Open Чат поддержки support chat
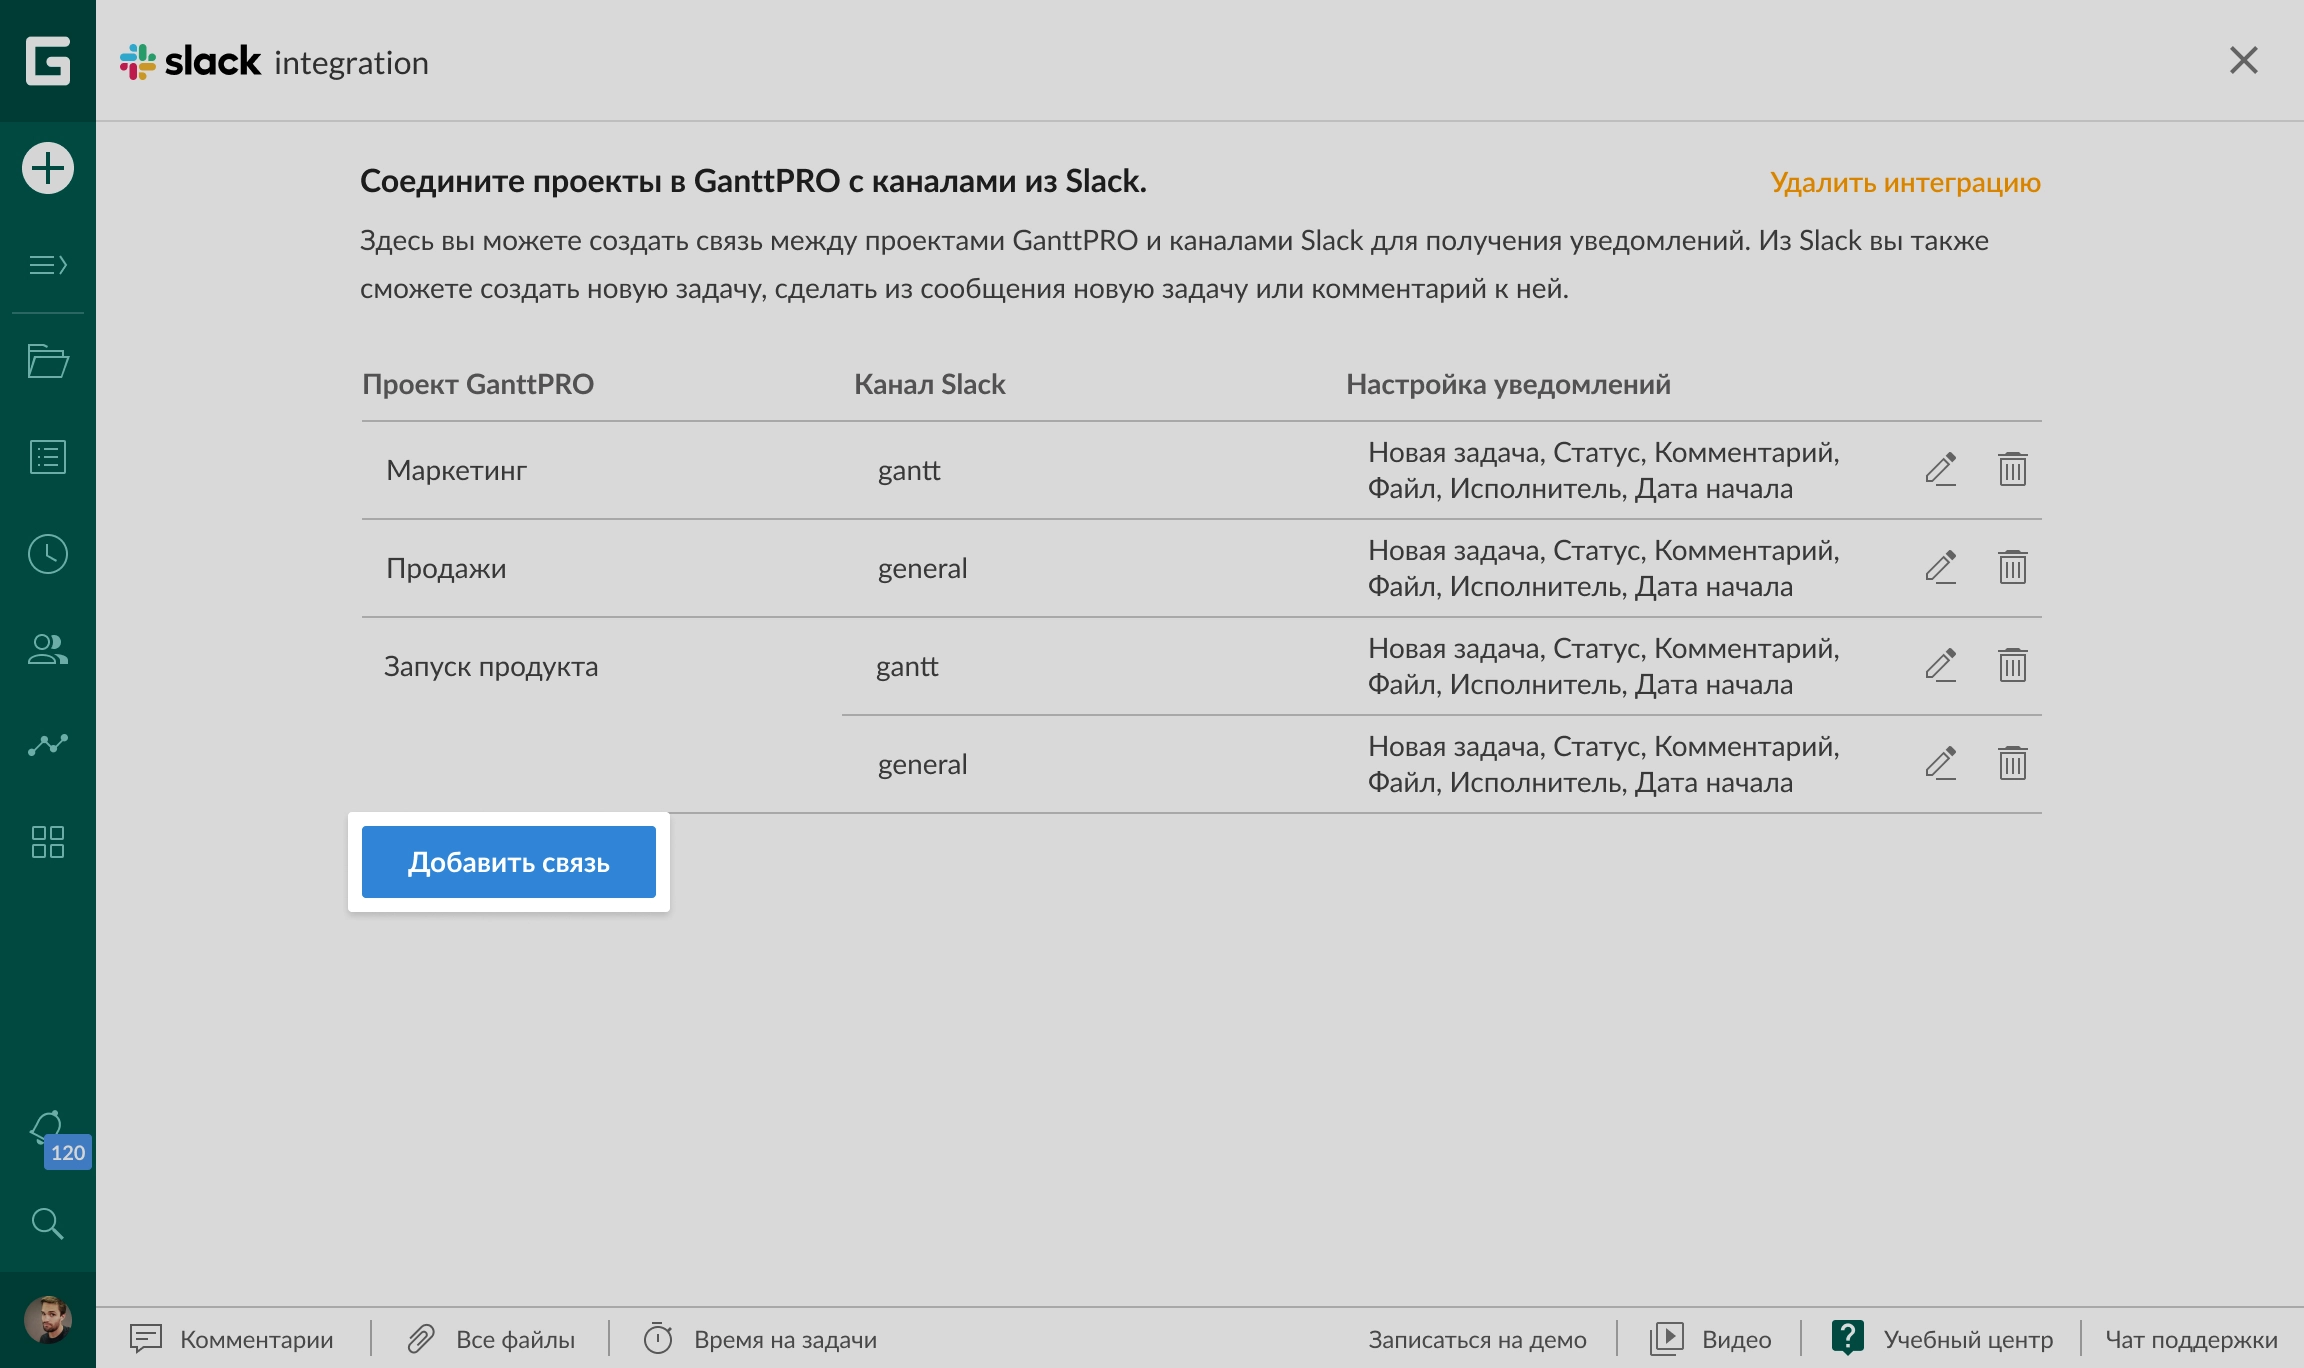Screen dimensions: 2304x1368 tap(2183, 1339)
